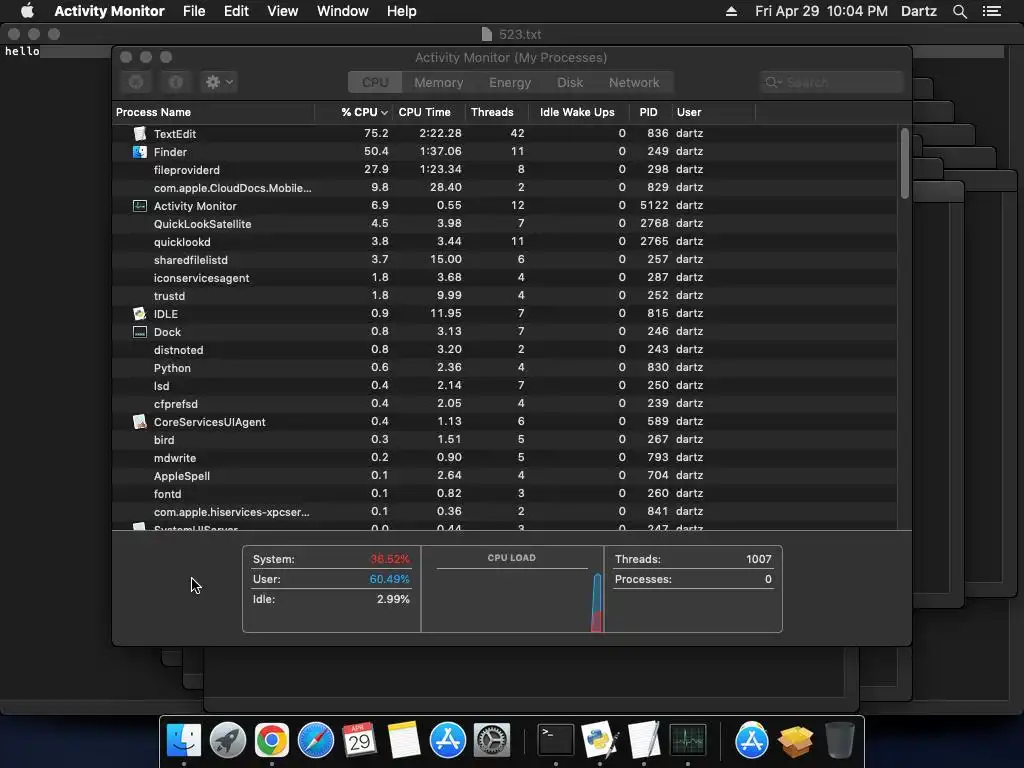This screenshot has height=768, width=1024.
Task: Sort by CPU Time column header
Action: pyautogui.click(x=429, y=112)
